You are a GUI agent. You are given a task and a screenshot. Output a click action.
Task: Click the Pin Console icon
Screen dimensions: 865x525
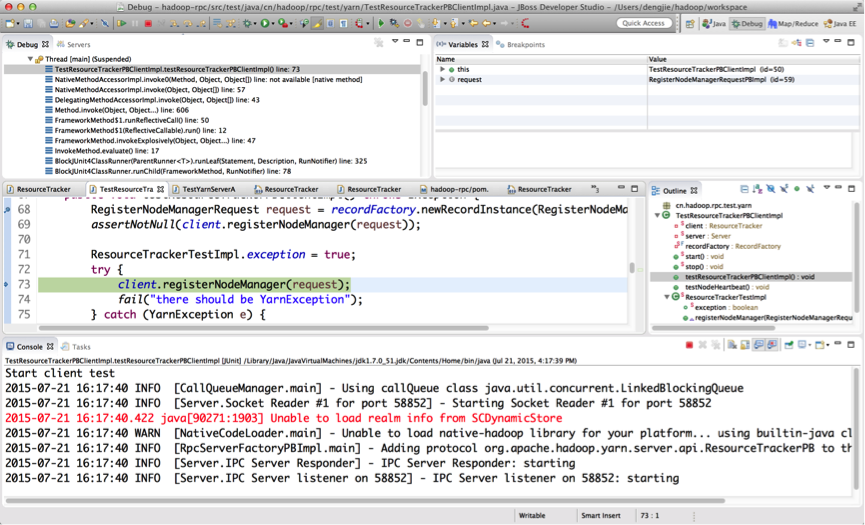tap(789, 345)
